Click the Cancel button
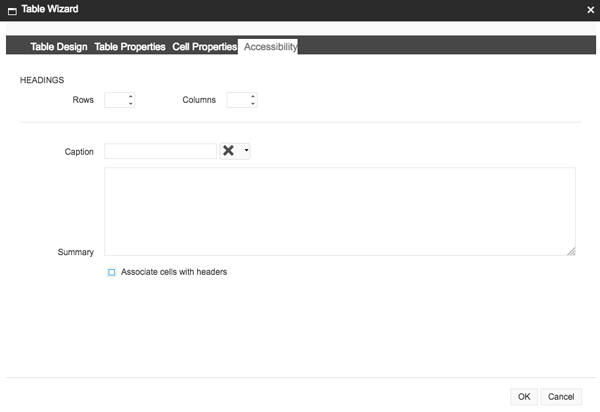Screen dimensions: 600x412 point(562,397)
